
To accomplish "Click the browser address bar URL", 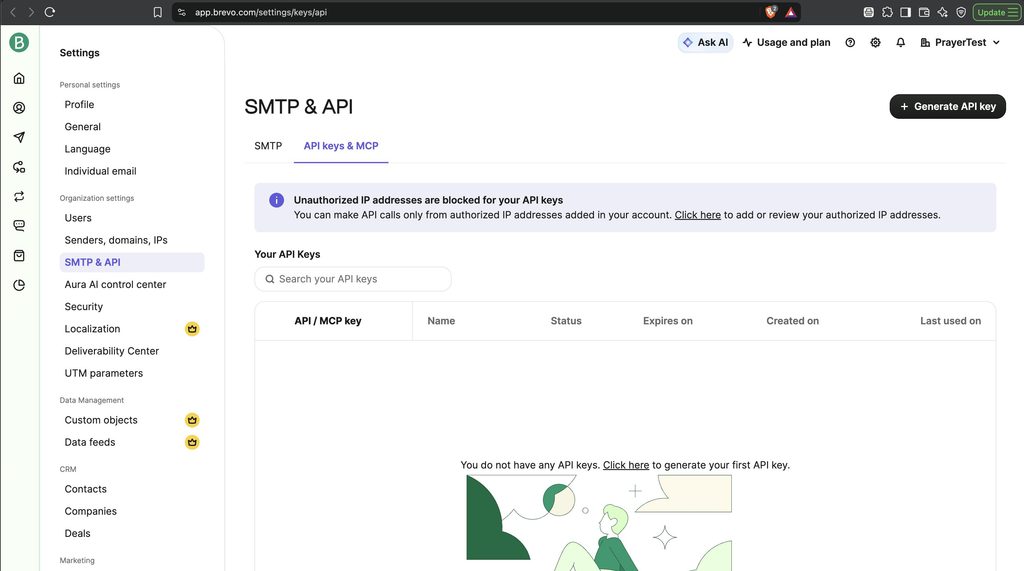I will click(261, 12).
